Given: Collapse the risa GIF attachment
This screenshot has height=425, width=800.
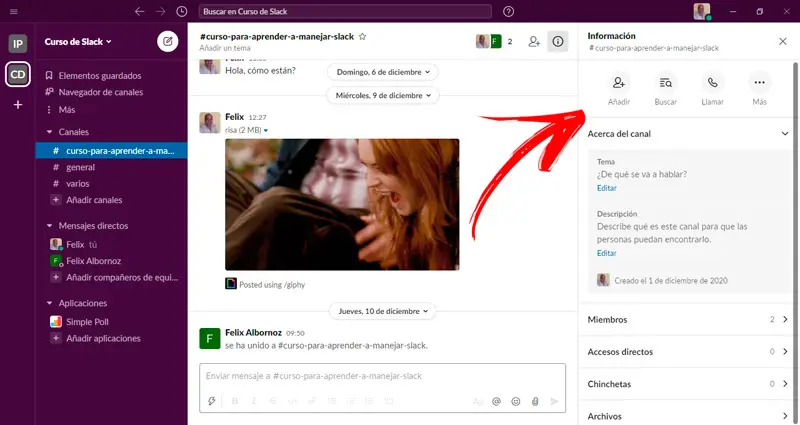Looking at the screenshot, I should pyautogui.click(x=266, y=131).
